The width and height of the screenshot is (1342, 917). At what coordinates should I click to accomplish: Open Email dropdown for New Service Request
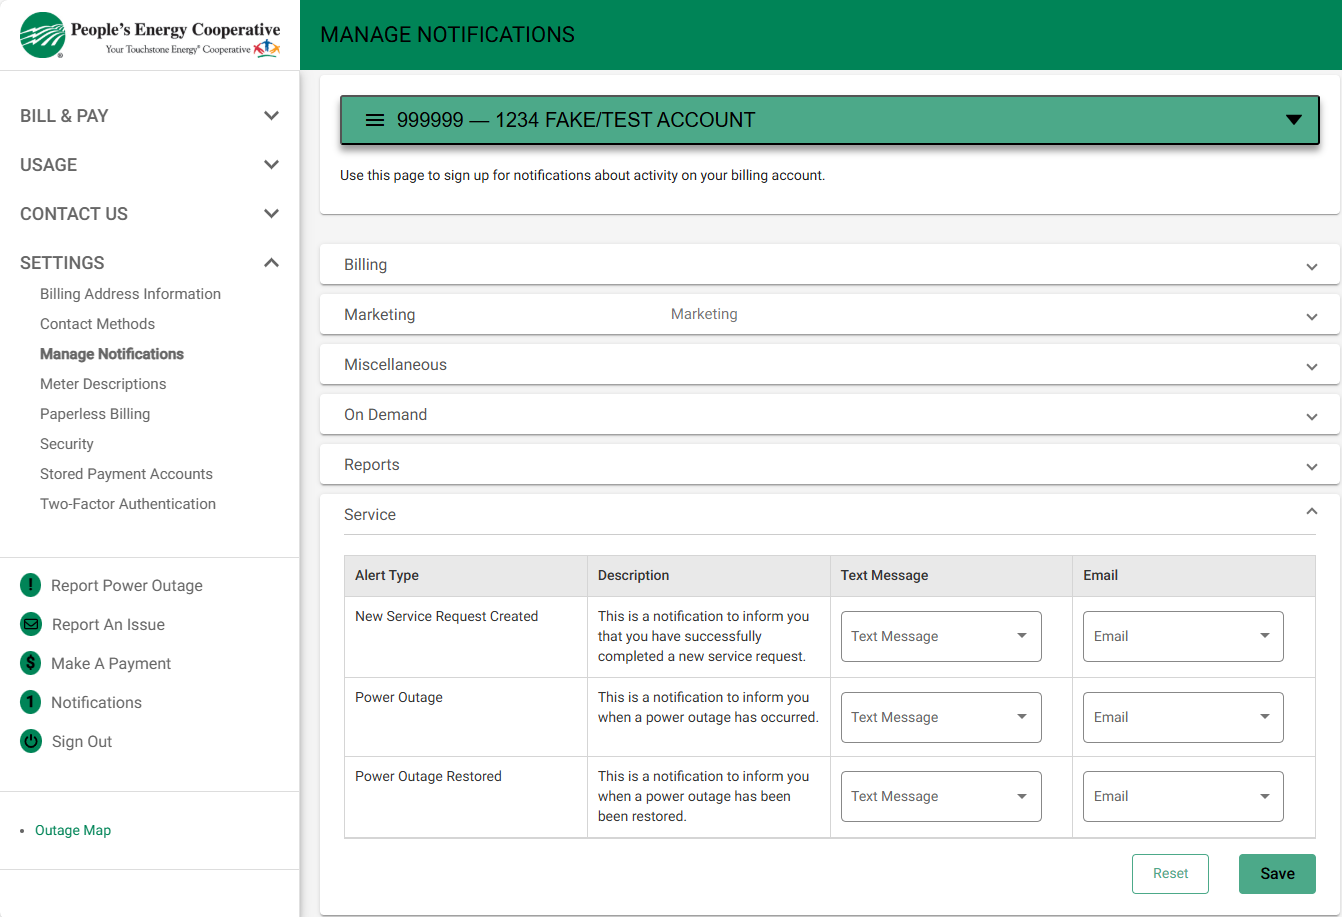click(x=1183, y=636)
